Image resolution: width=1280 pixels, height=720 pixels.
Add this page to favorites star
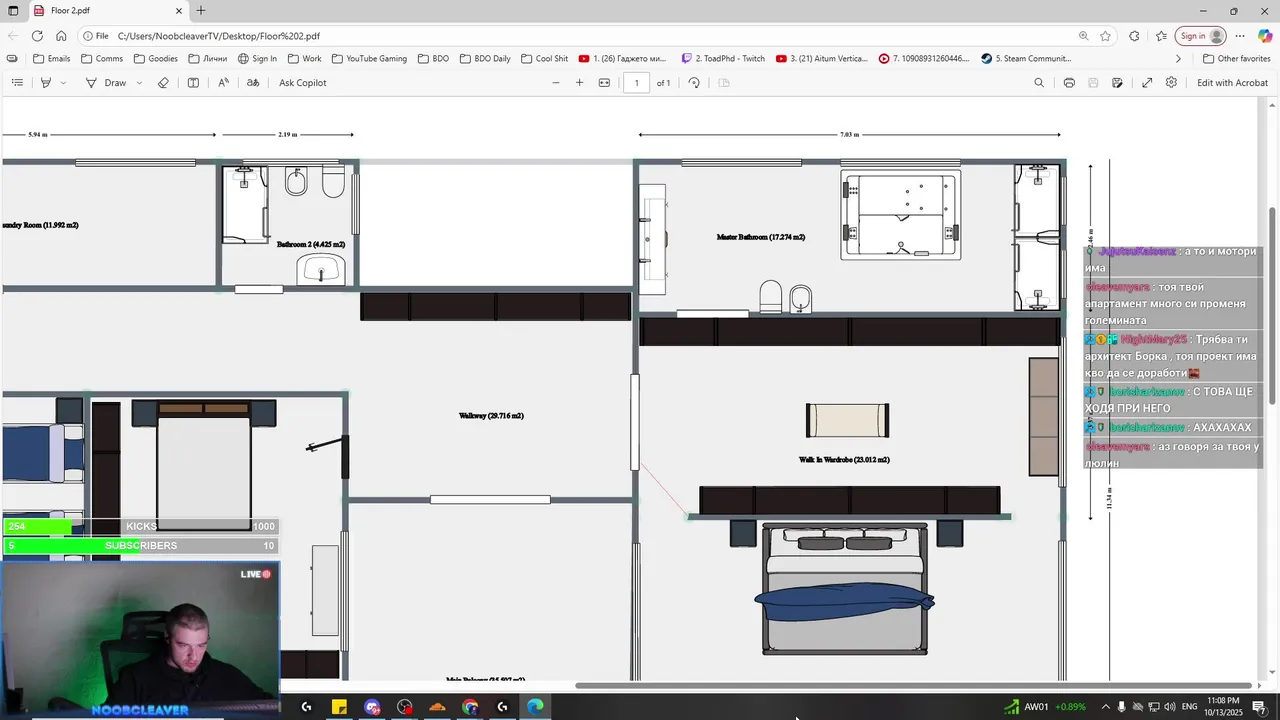pos(1105,36)
